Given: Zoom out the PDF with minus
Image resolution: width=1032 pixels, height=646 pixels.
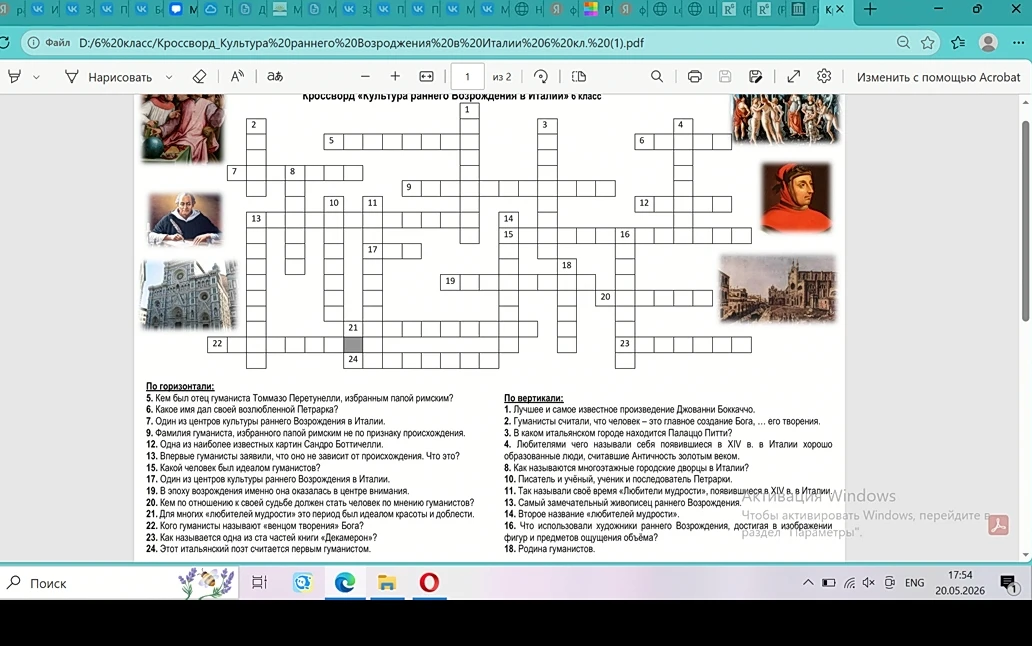Looking at the screenshot, I should click(x=365, y=76).
